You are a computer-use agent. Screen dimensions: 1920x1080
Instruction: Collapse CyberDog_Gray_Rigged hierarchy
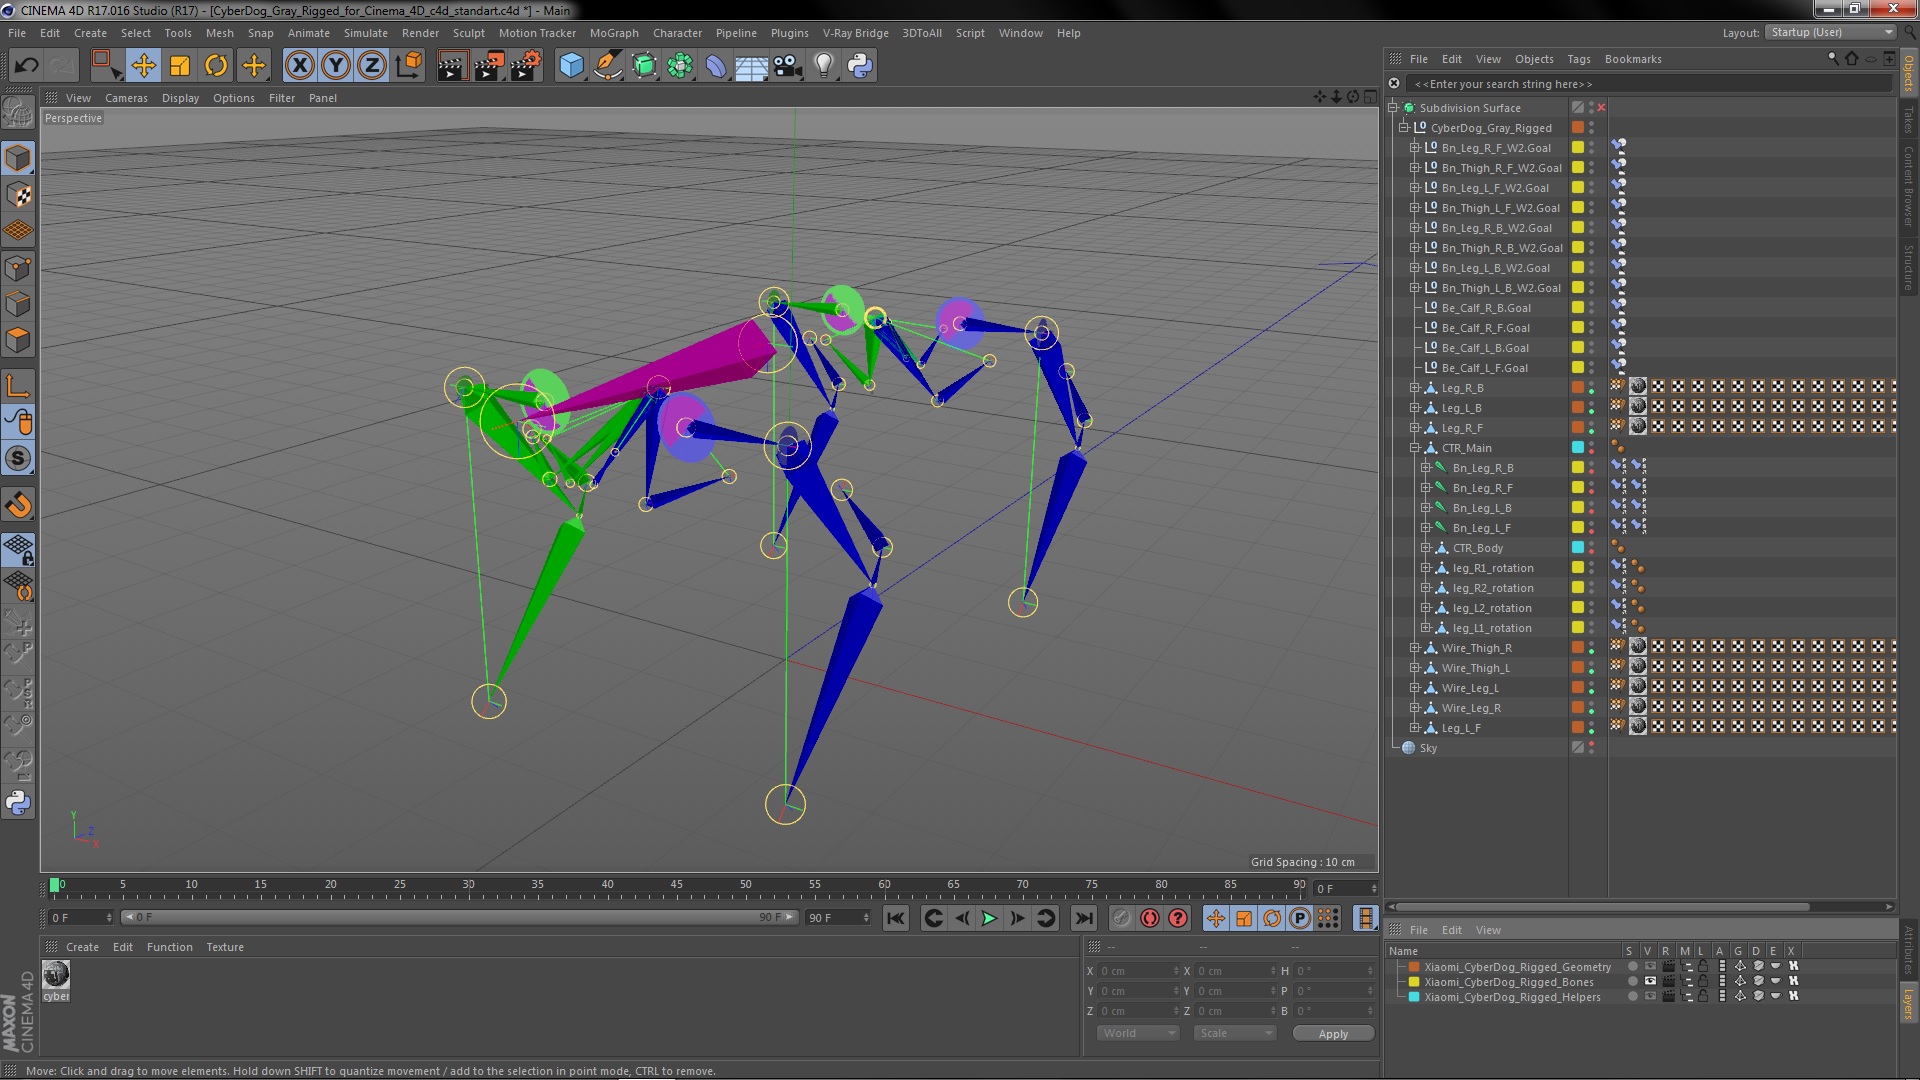[1404, 128]
